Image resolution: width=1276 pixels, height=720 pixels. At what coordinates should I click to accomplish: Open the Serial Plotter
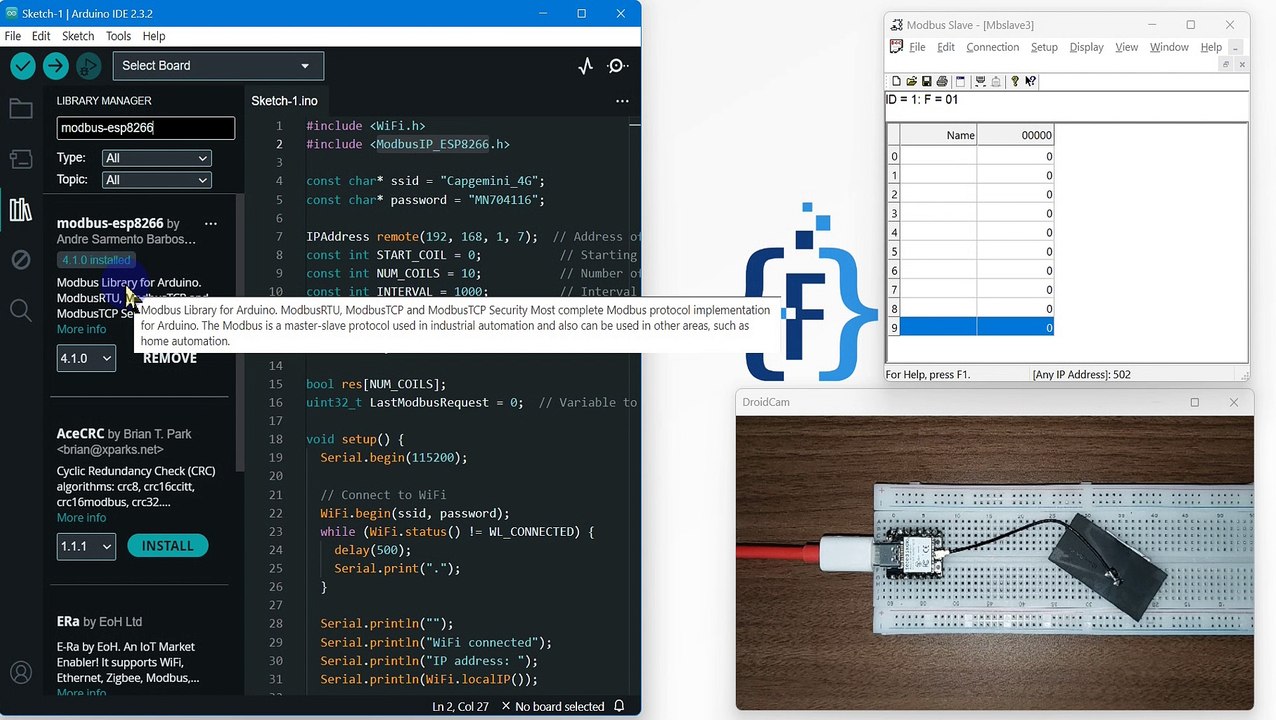(x=586, y=66)
